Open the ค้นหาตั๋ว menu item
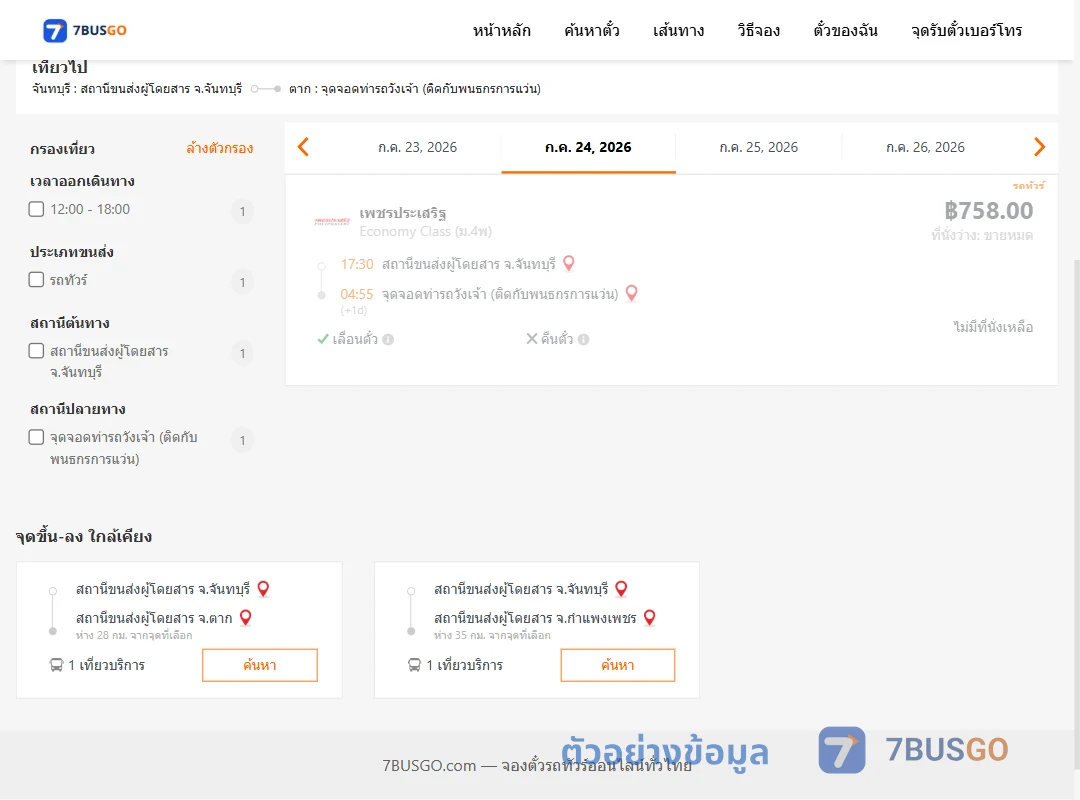 click(592, 30)
